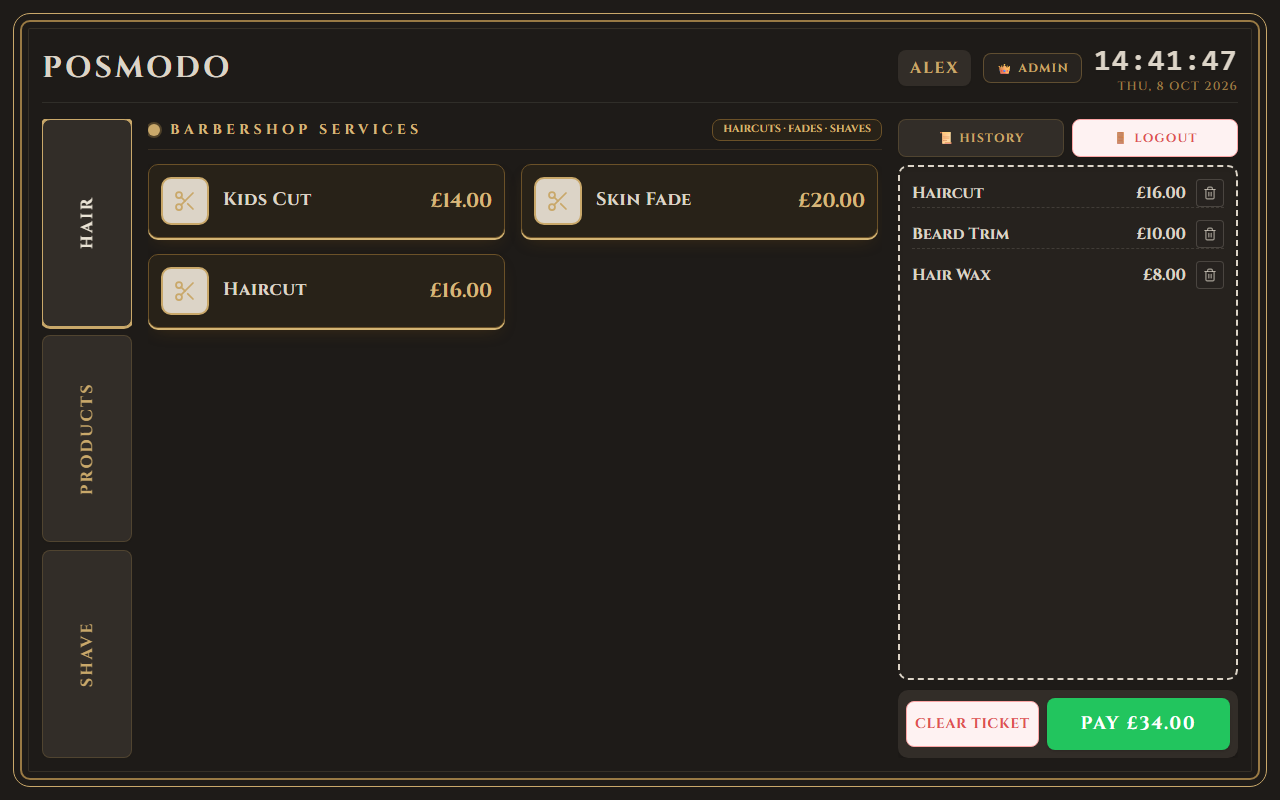Click the £16.00 amount in the ticket
Screen dimensions: 1280x800
click(1161, 193)
